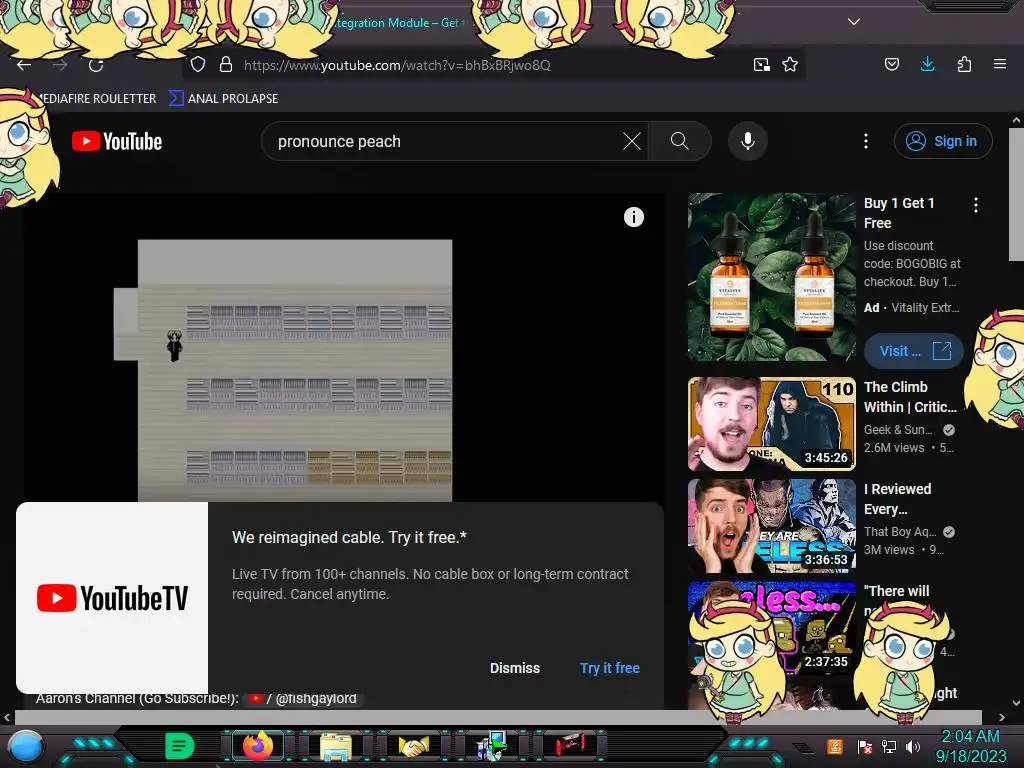Open the red taskbar app icon
The width and height of the screenshot is (1024, 768).
coord(570,745)
